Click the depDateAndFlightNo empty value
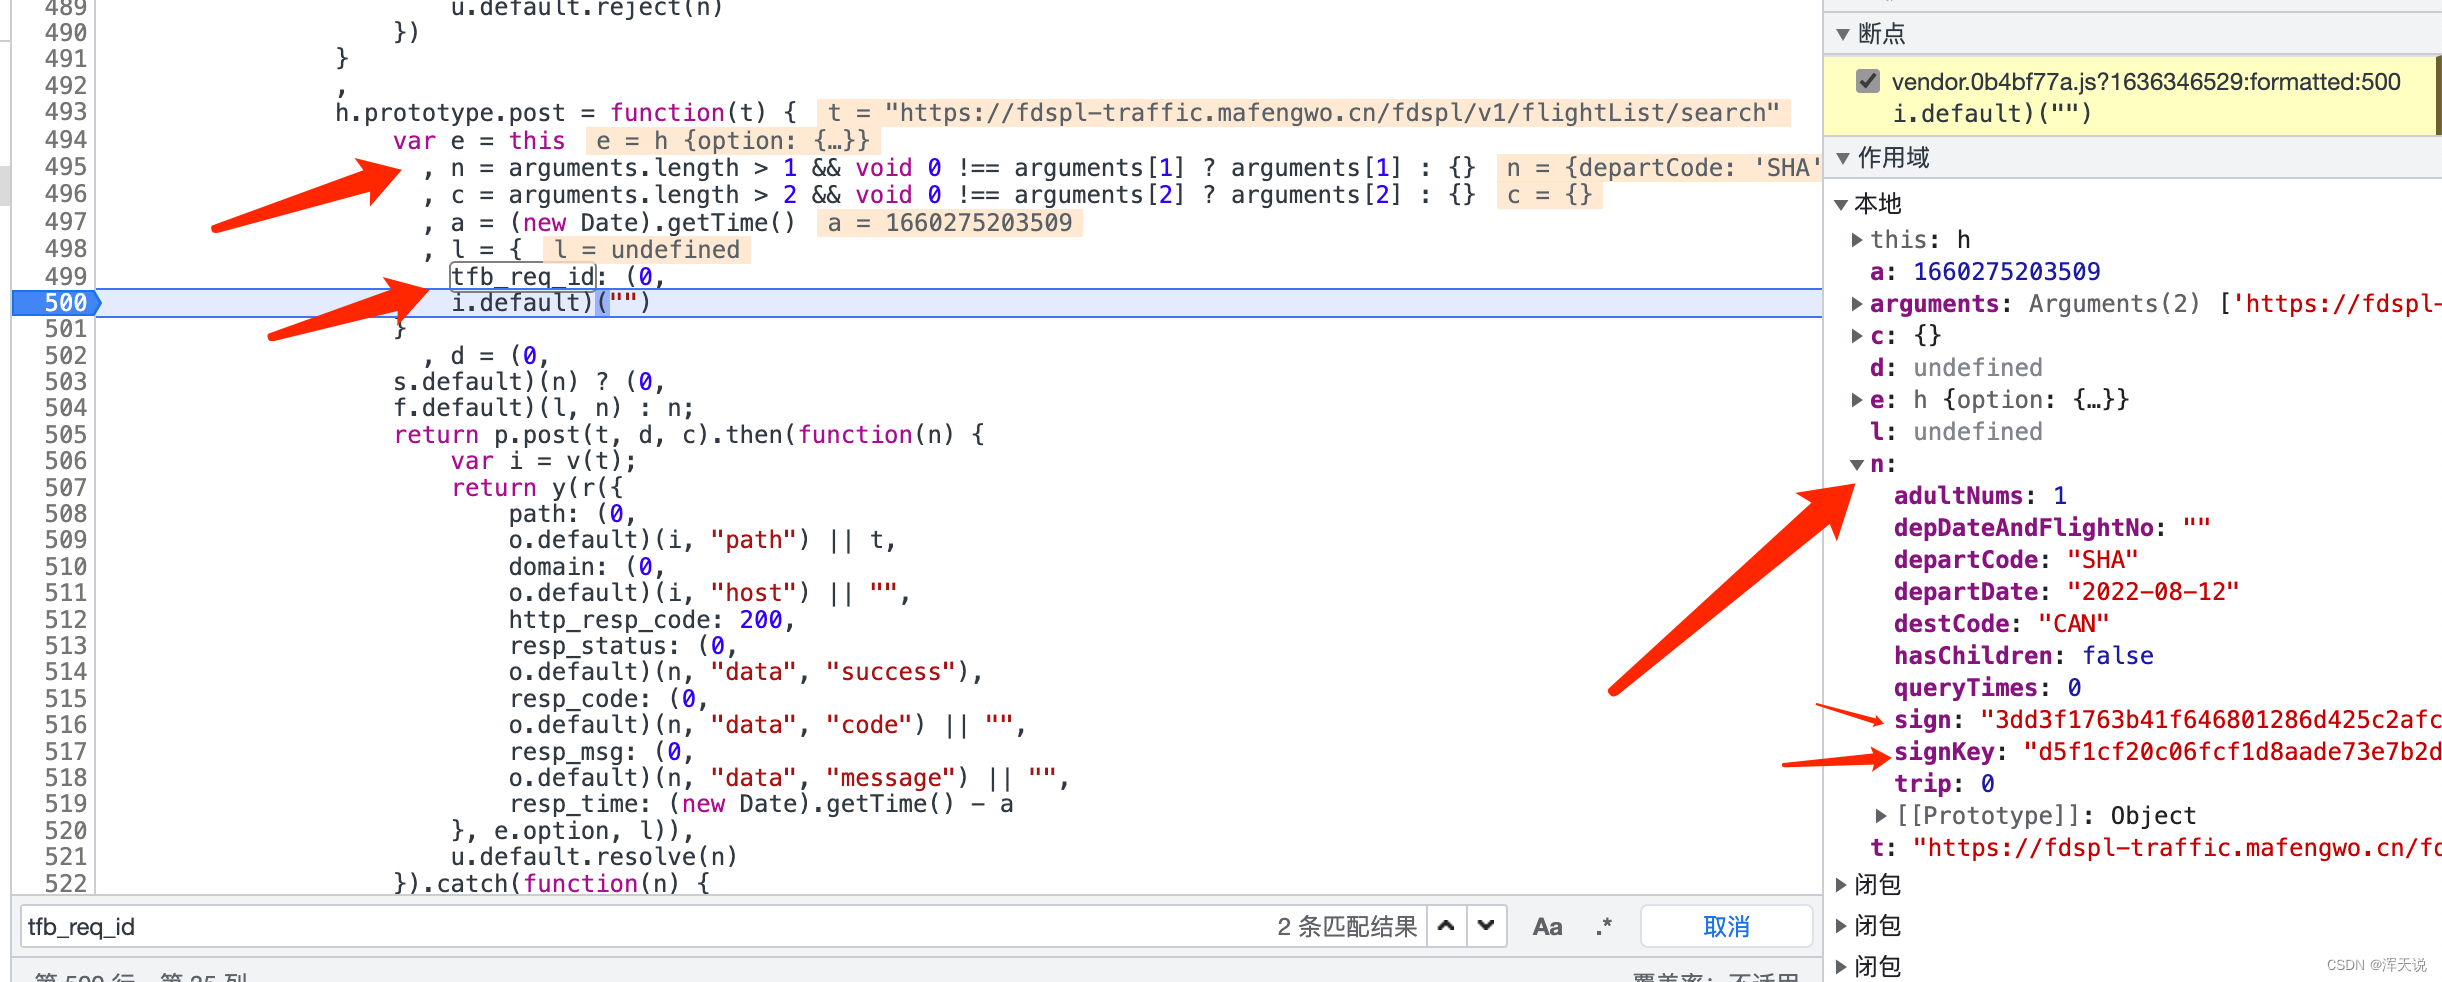 (2197, 528)
